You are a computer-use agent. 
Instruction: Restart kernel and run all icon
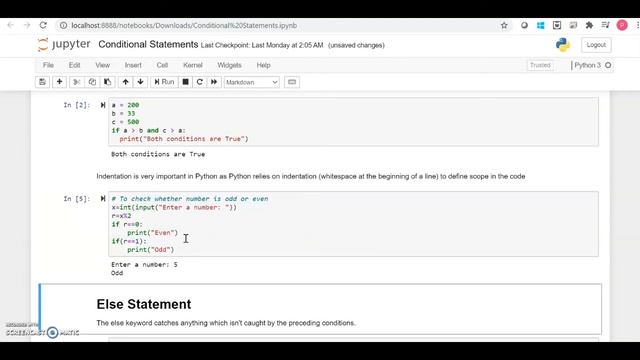pos(214,82)
